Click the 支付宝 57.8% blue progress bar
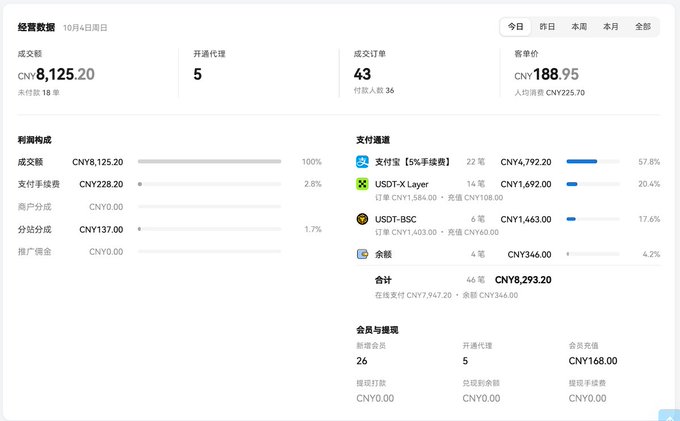The image size is (680, 421). pyautogui.click(x=593, y=161)
